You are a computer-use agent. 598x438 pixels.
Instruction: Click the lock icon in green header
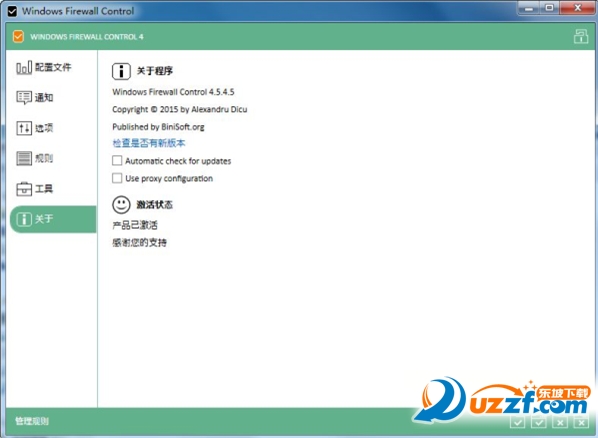pyautogui.click(x=581, y=37)
